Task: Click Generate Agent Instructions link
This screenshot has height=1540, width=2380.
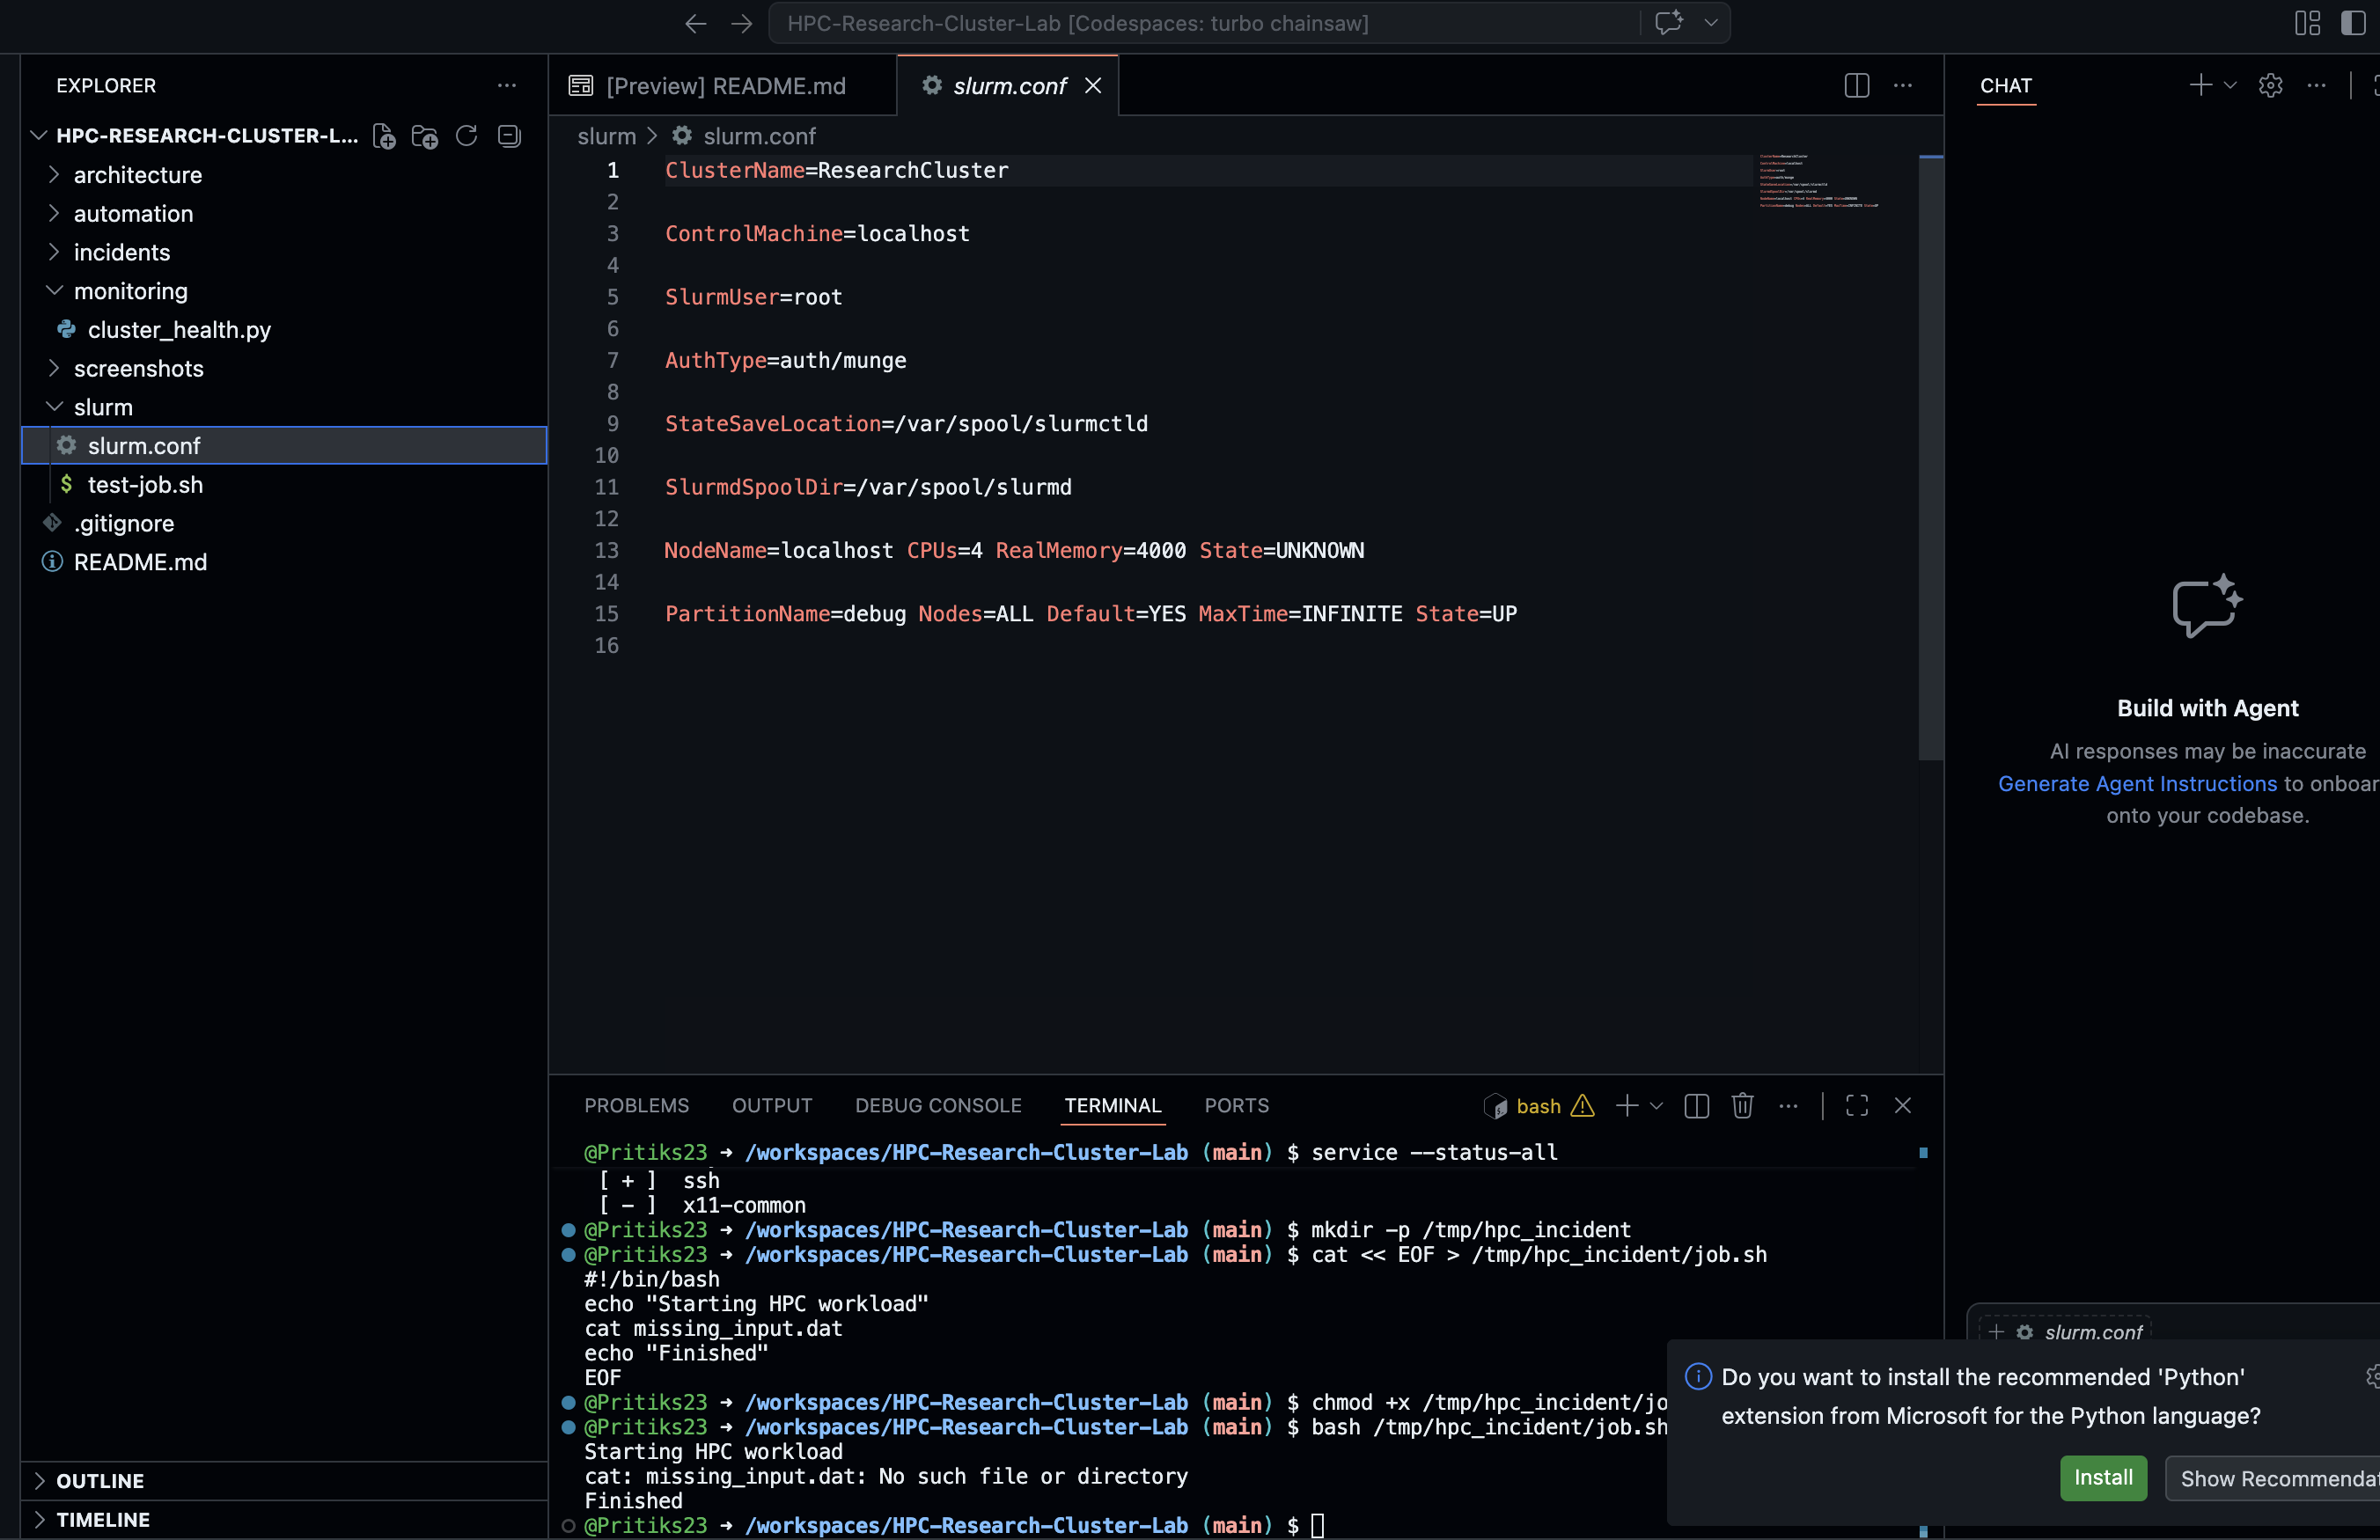Action: [2137, 784]
